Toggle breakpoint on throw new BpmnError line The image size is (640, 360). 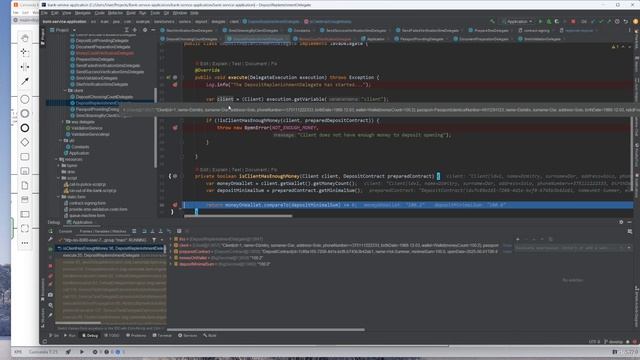[175, 127]
